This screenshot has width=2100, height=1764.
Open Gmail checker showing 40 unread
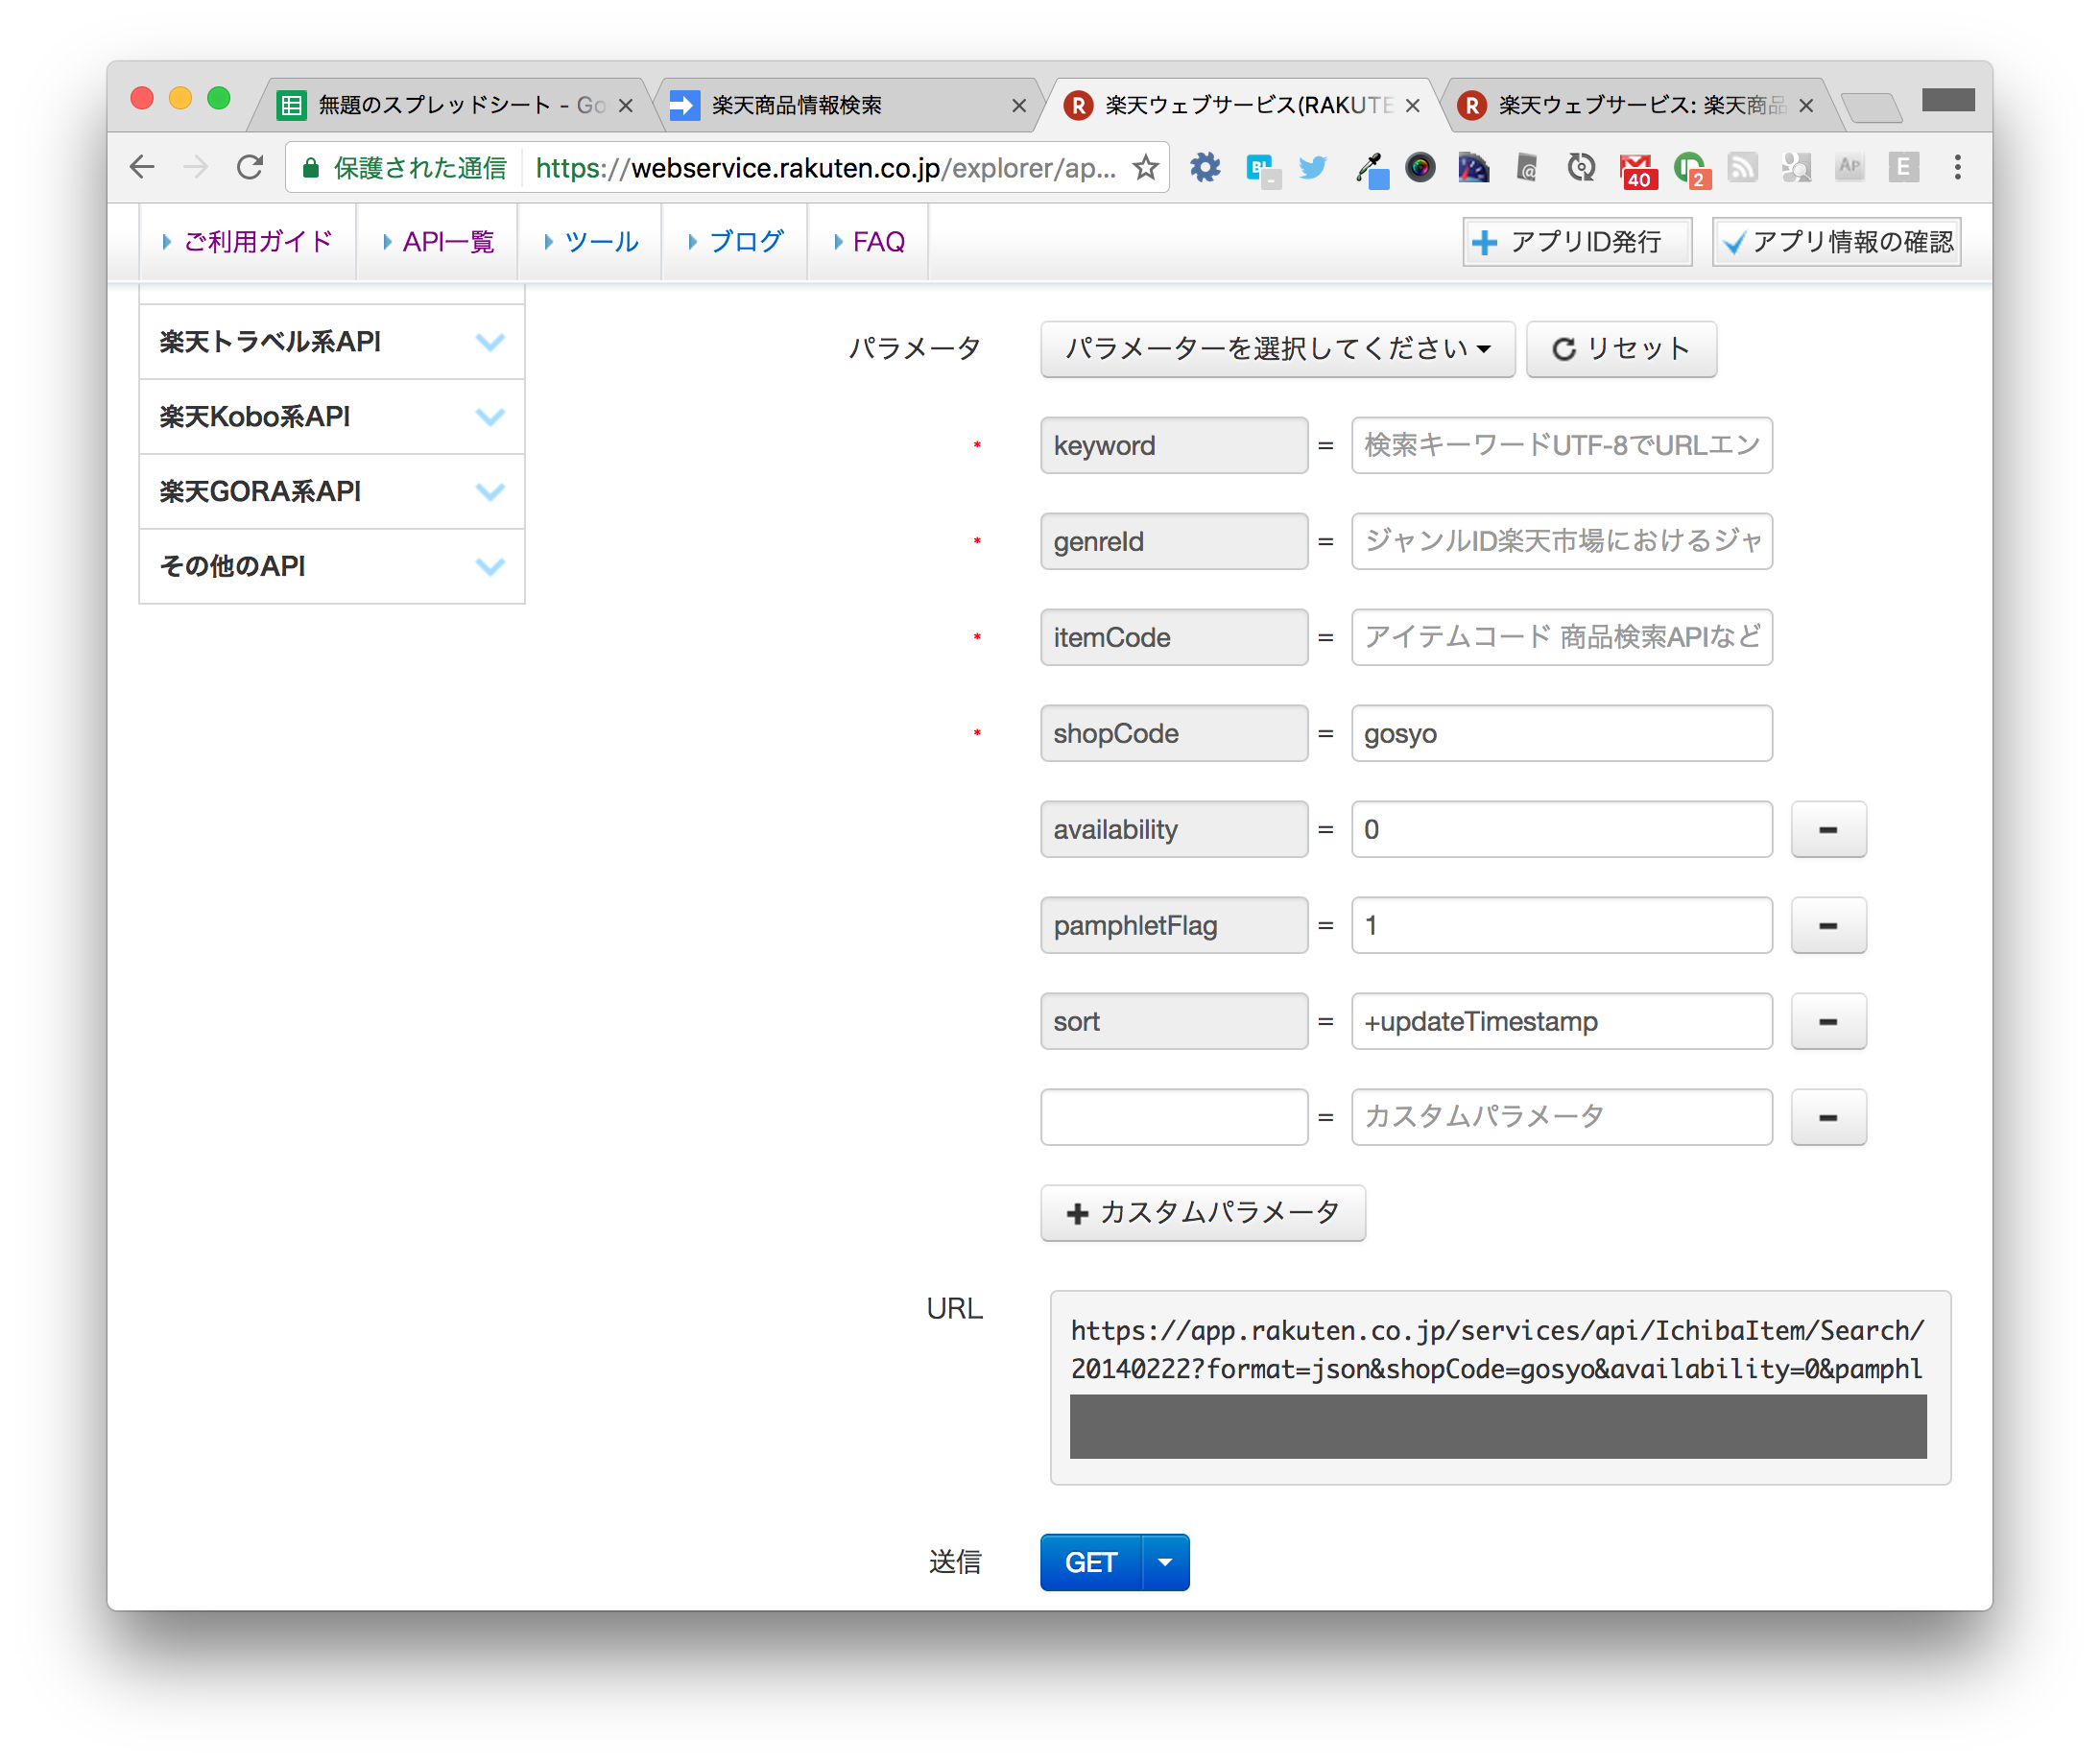[x=1637, y=170]
